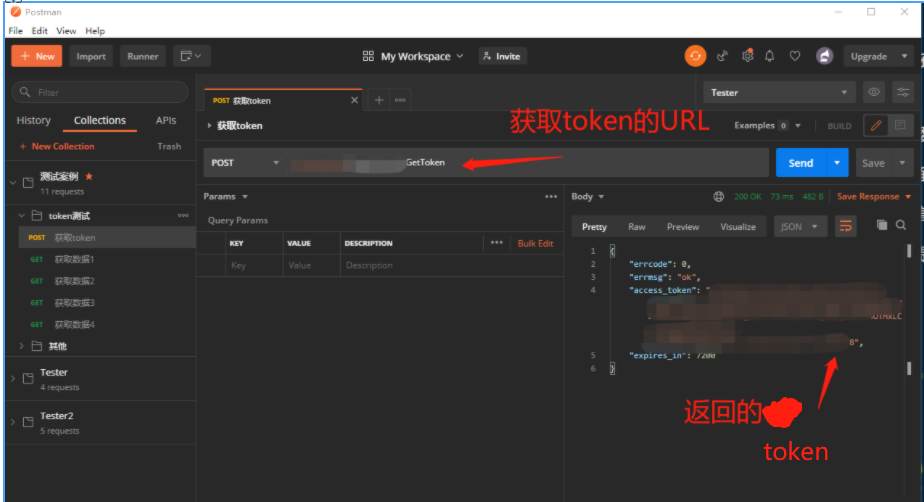Open the View menu
The width and height of the screenshot is (924, 502).
66,31
